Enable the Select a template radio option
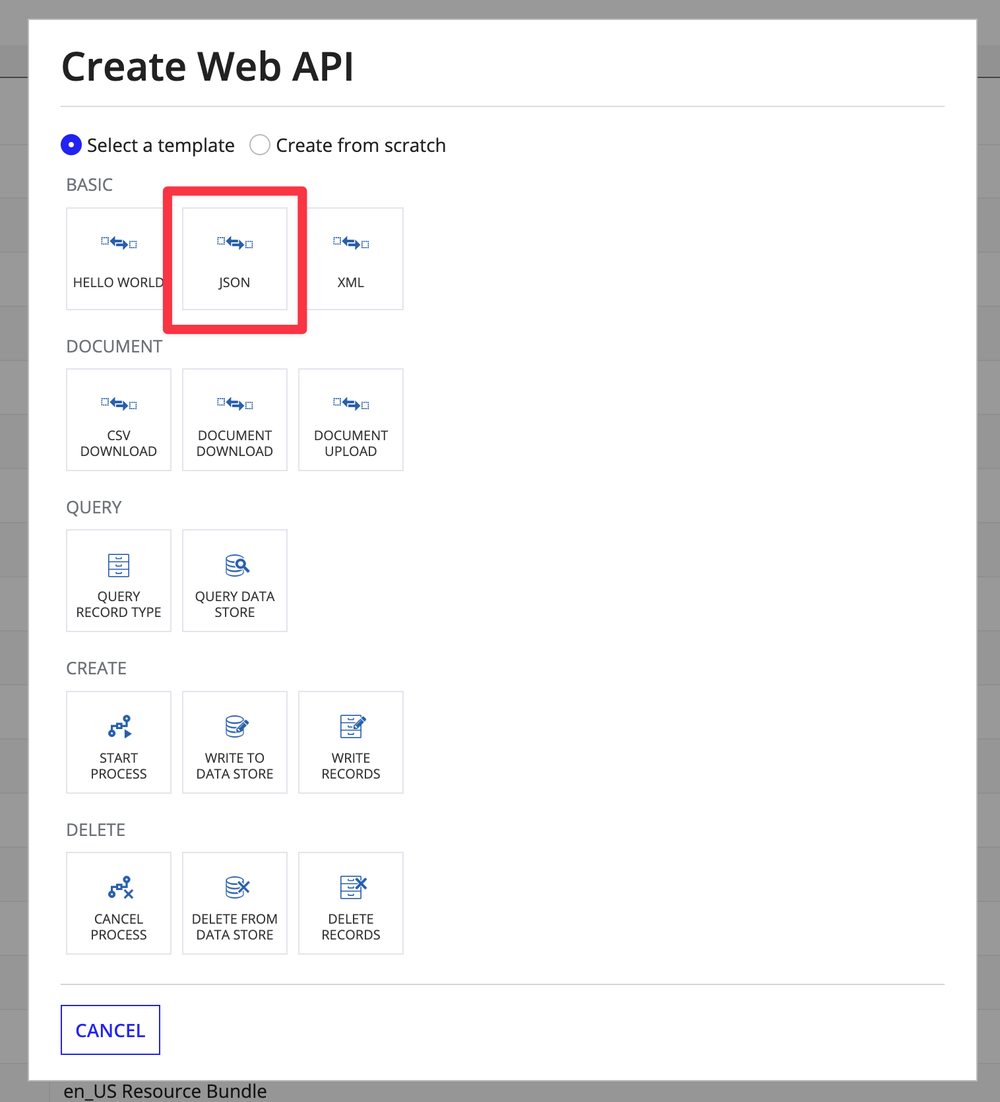Screen dimensions: 1000x1102 pos(71,145)
